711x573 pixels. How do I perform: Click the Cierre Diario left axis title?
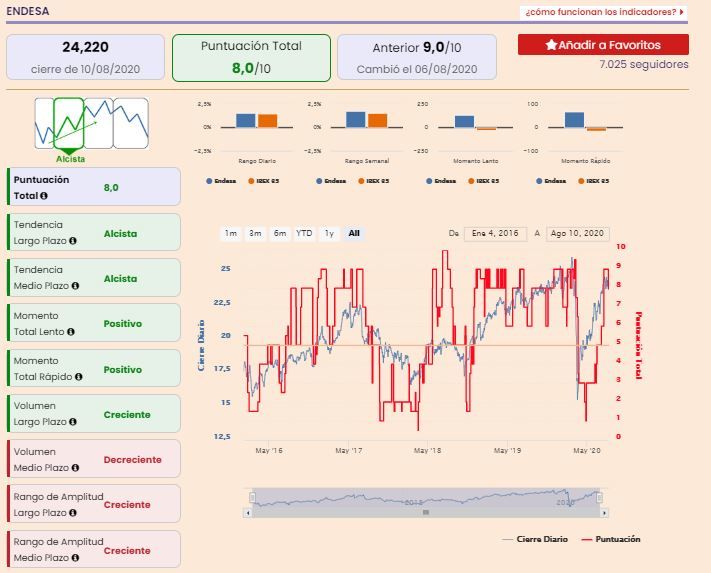tap(201, 345)
